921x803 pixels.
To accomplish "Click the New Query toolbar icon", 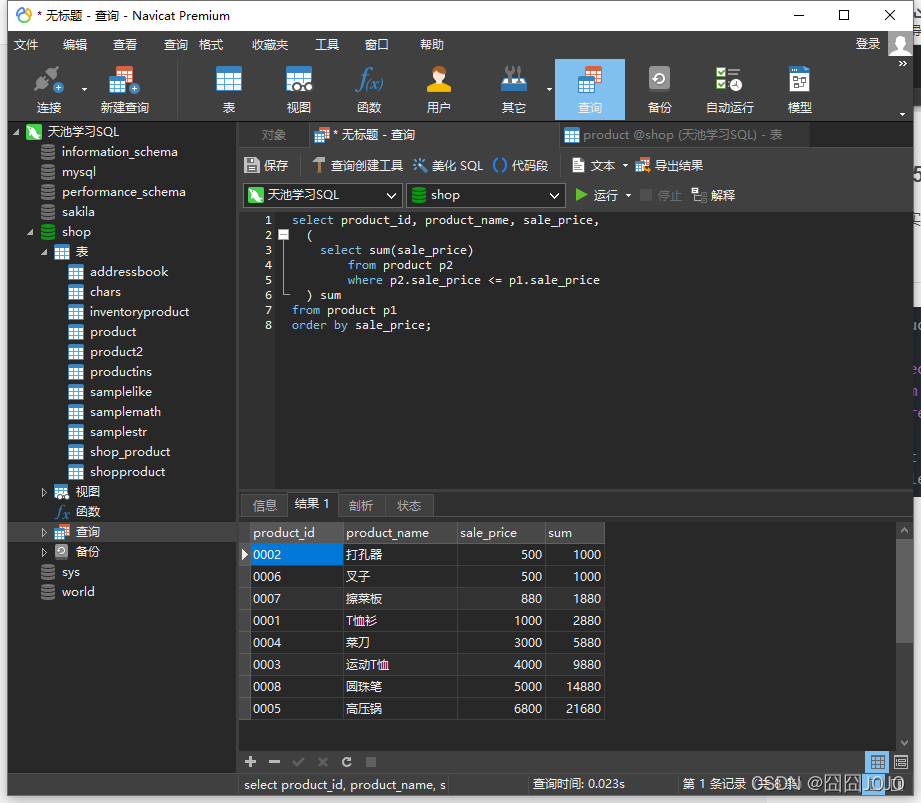I will point(124,90).
